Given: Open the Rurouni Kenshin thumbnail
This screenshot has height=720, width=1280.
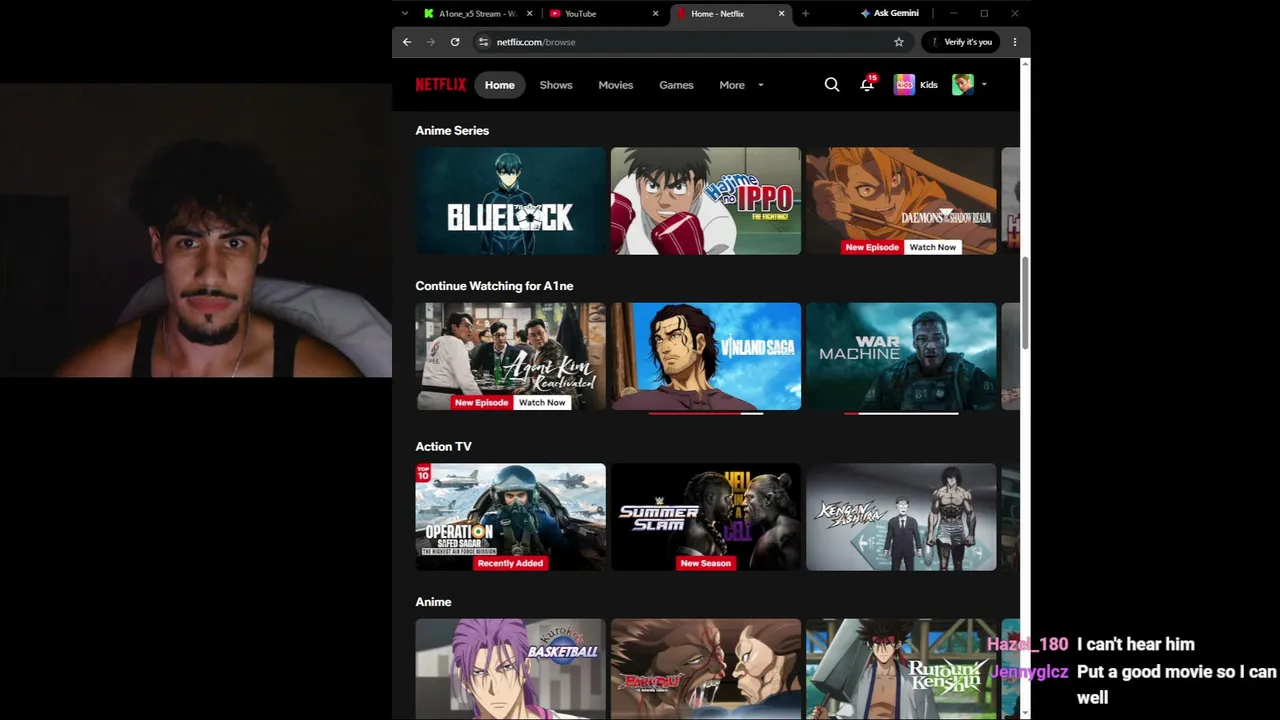Looking at the screenshot, I should [x=901, y=669].
